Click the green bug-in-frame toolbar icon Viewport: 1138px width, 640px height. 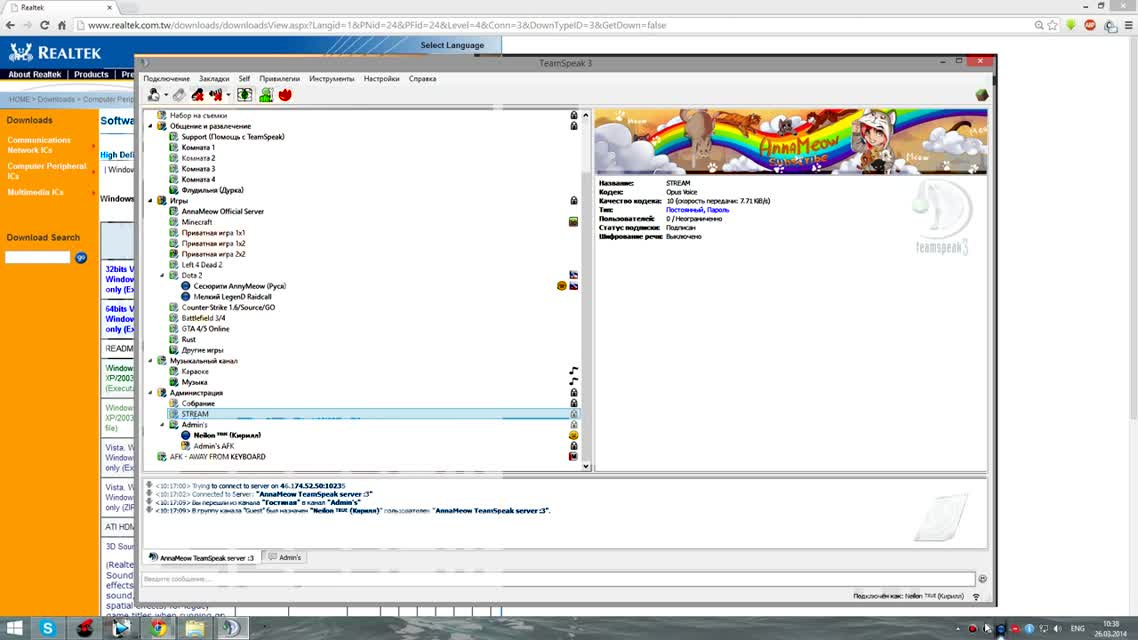pos(245,95)
